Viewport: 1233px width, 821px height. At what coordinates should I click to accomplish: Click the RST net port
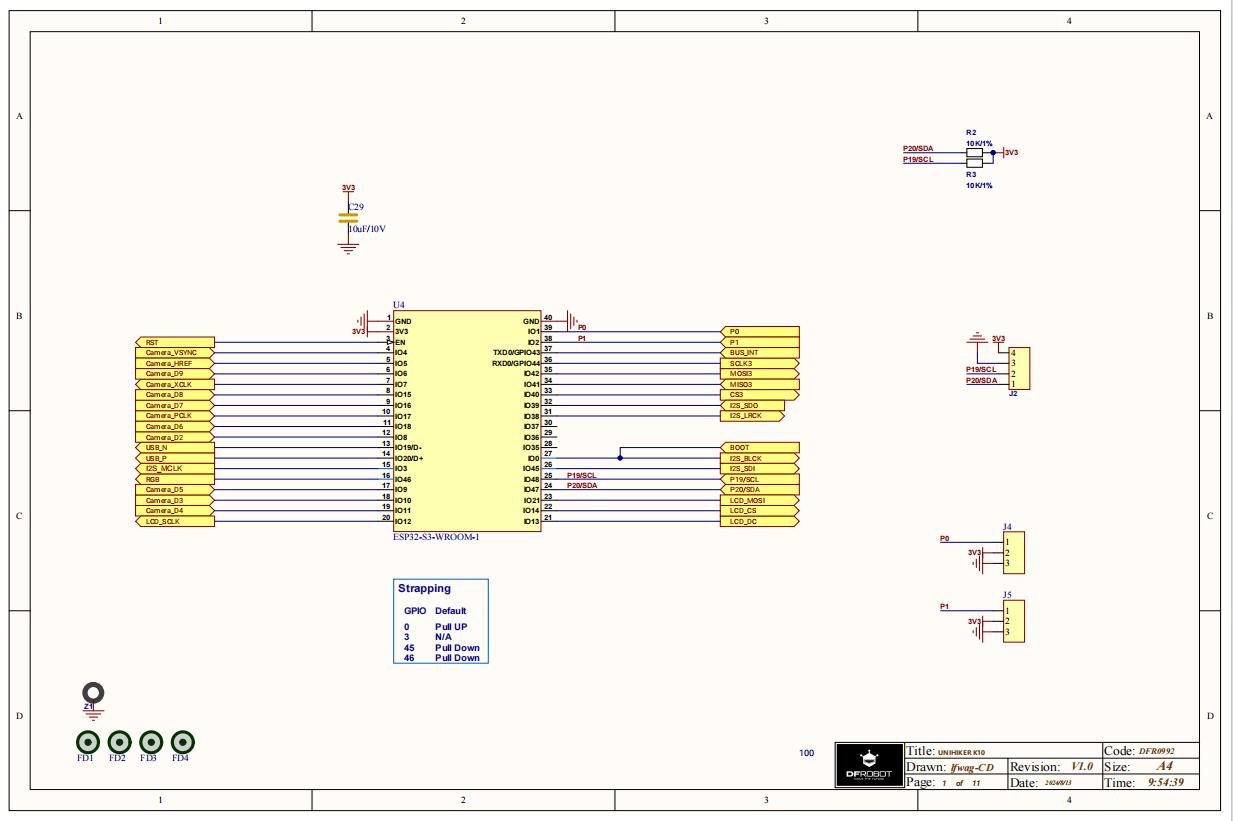174,342
